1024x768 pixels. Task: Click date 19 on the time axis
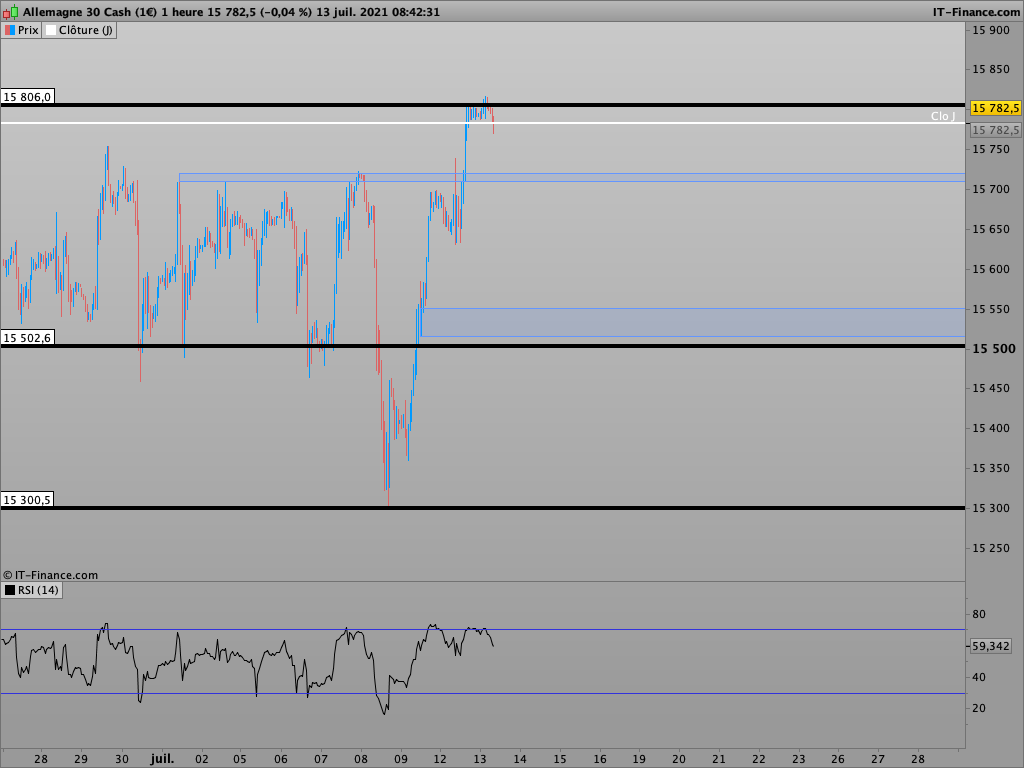(x=639, y=758)
